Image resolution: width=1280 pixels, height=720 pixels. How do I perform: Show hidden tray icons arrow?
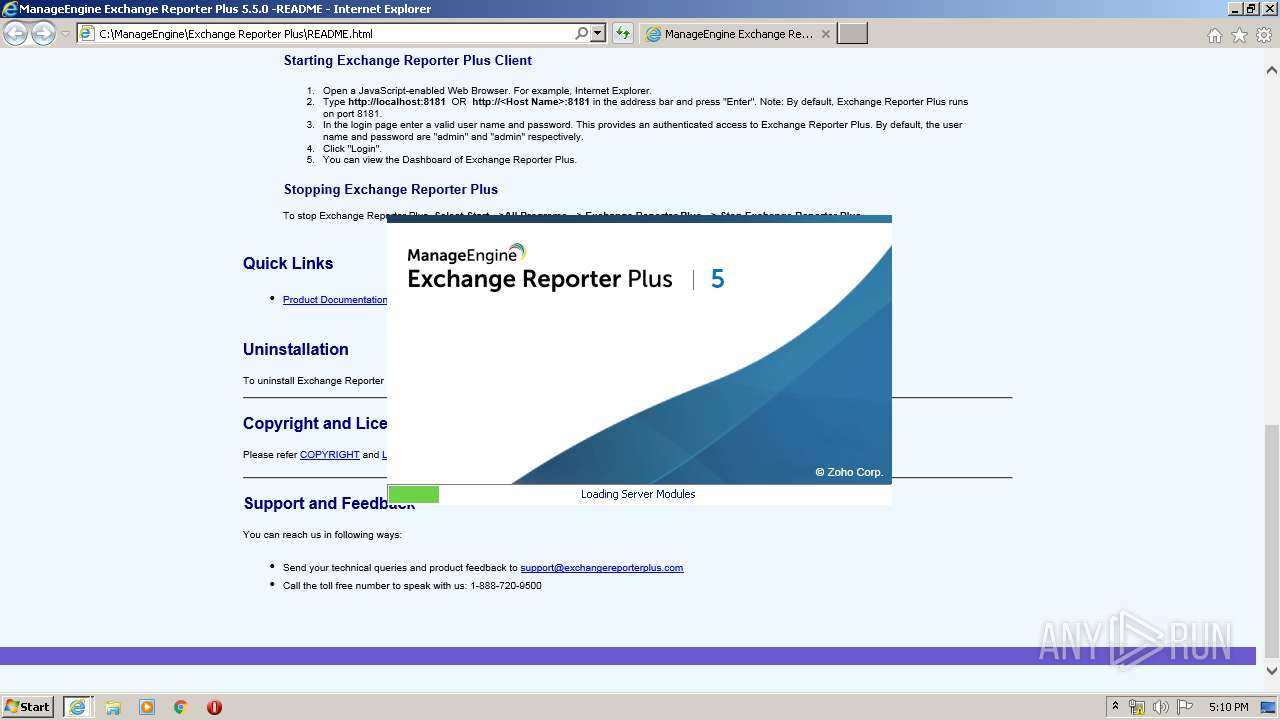1115,707
